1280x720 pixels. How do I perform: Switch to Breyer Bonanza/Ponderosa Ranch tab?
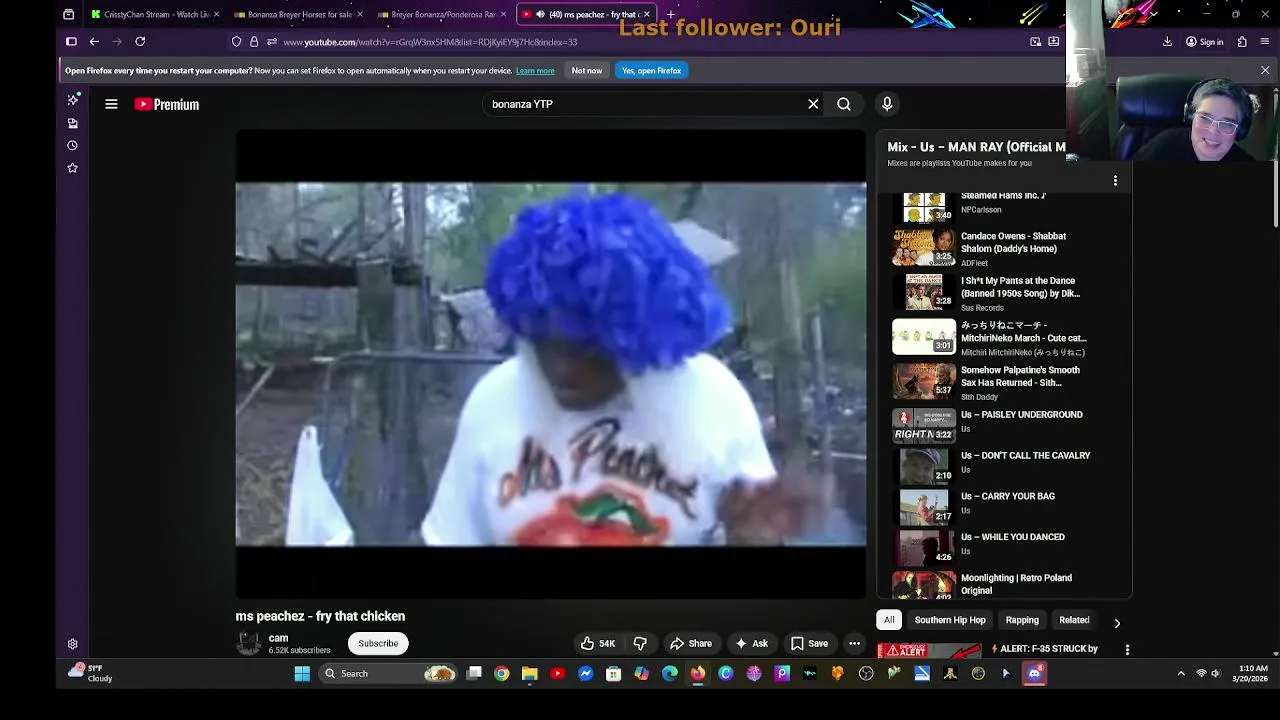(x=442, y=14)
